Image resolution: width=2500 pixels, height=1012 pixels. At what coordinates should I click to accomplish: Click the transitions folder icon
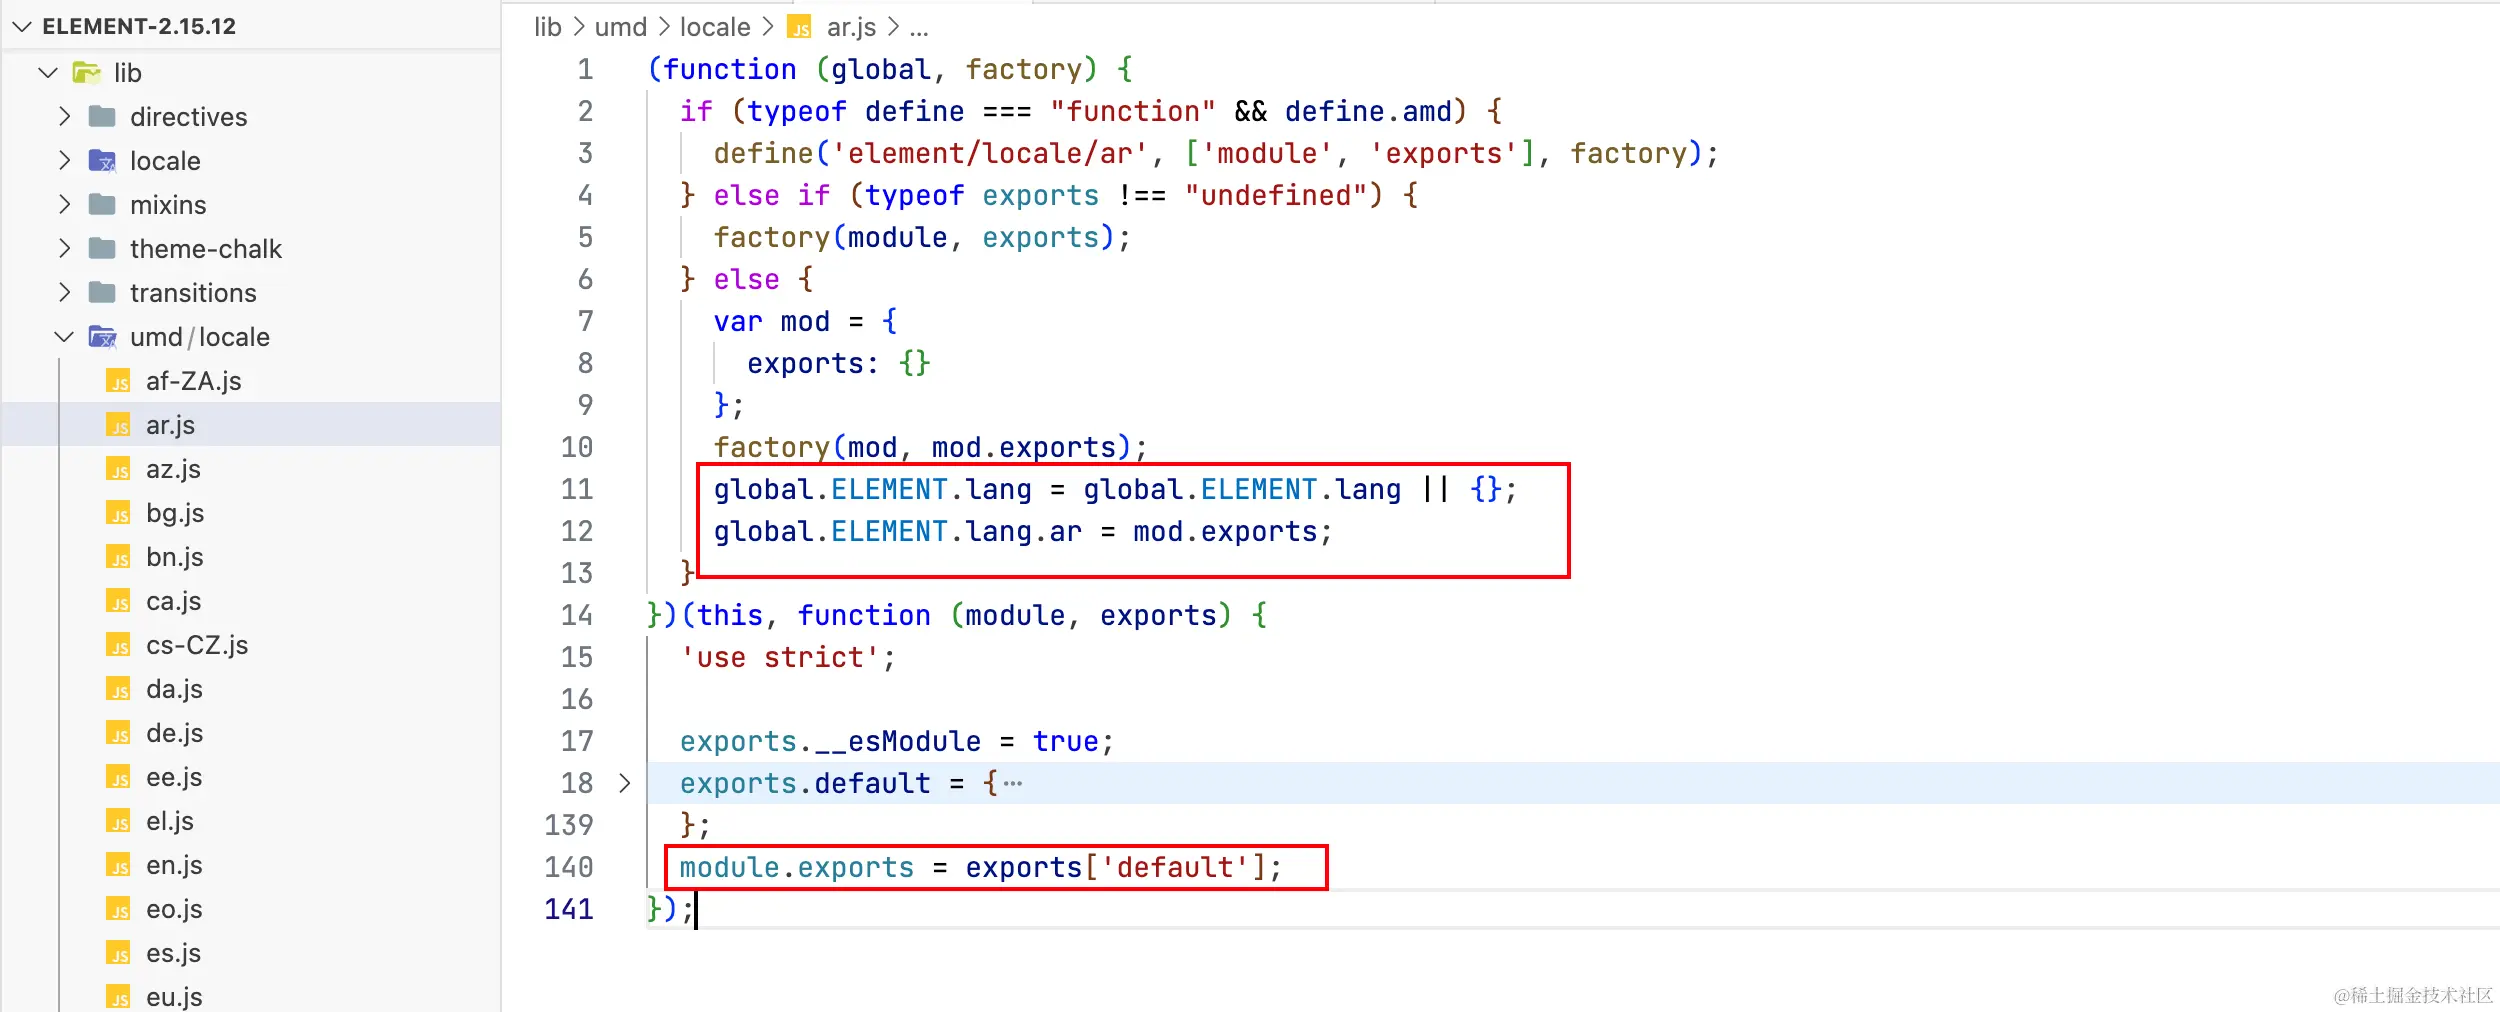pos(102,292)
